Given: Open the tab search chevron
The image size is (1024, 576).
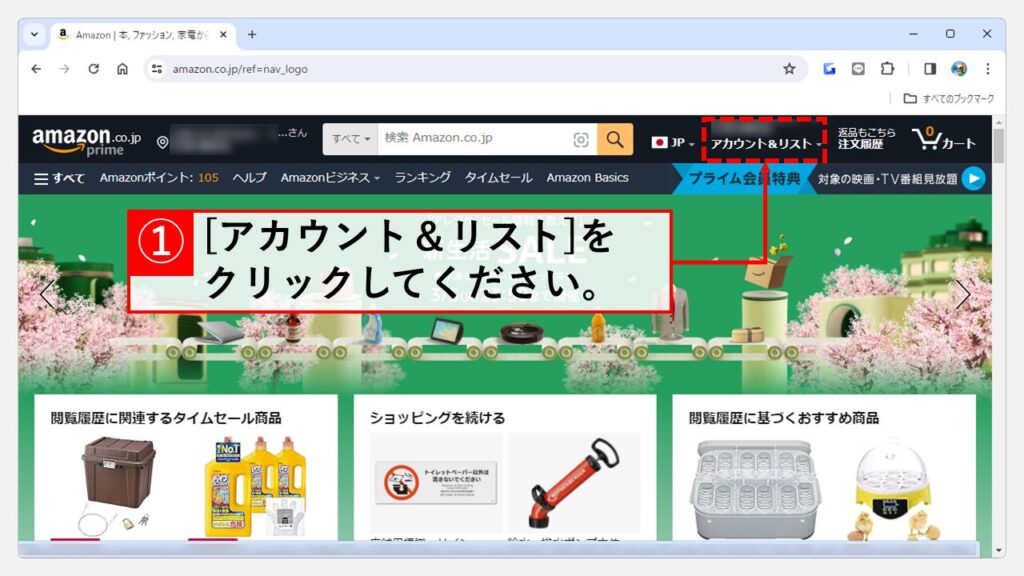Looking at the screenshot, I should 34,34.
